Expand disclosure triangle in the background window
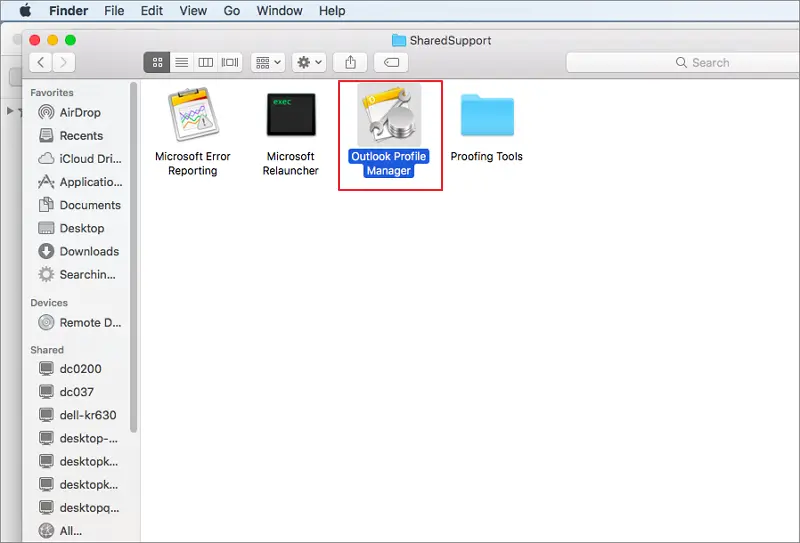The width and height of the screenshot is (800, 543). (10, 111)
